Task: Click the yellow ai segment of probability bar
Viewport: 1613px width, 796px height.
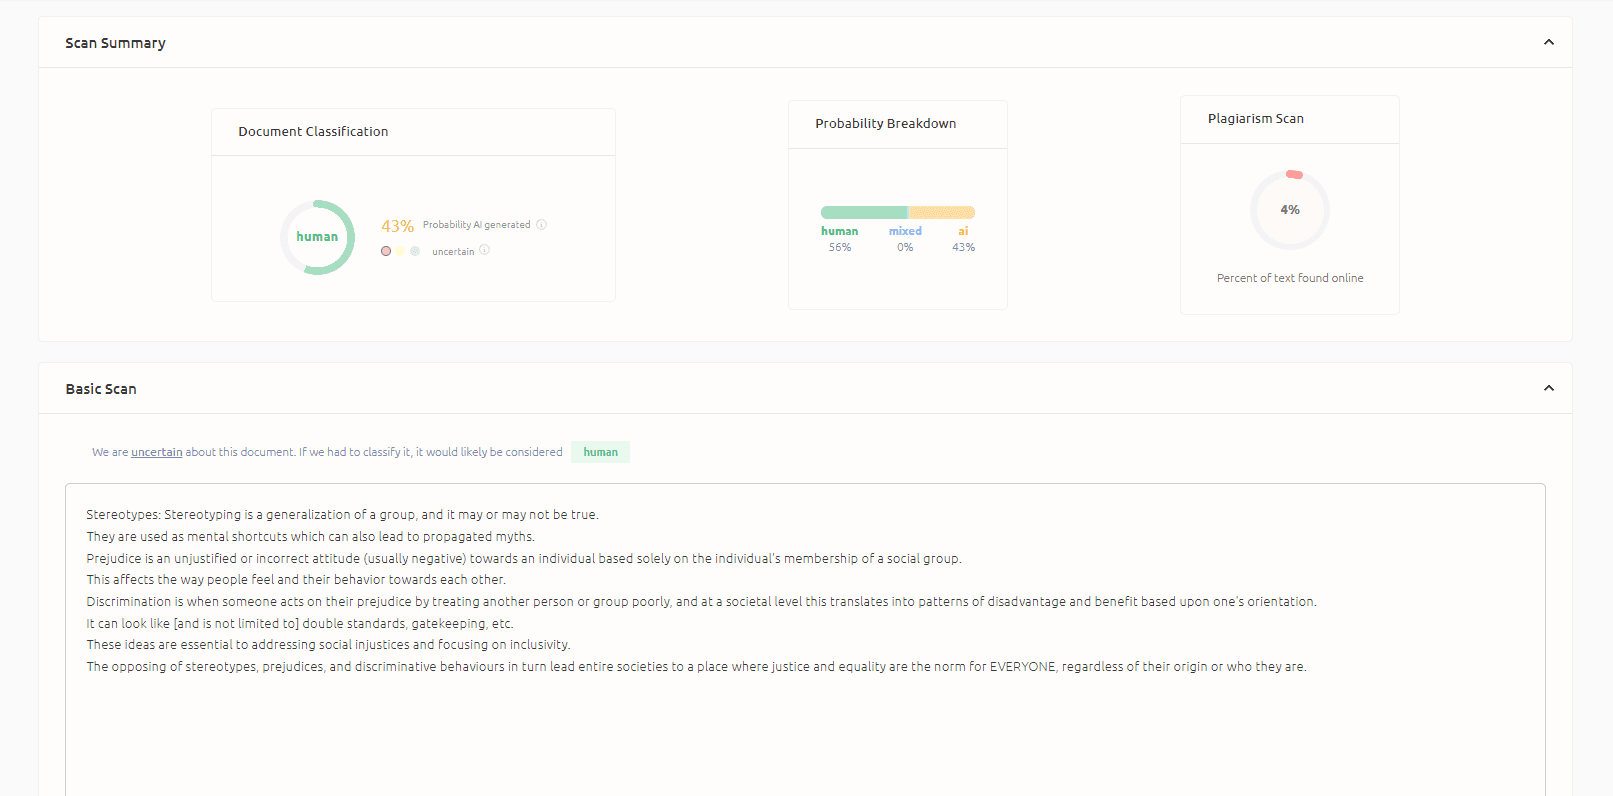Action: (942, 212)
